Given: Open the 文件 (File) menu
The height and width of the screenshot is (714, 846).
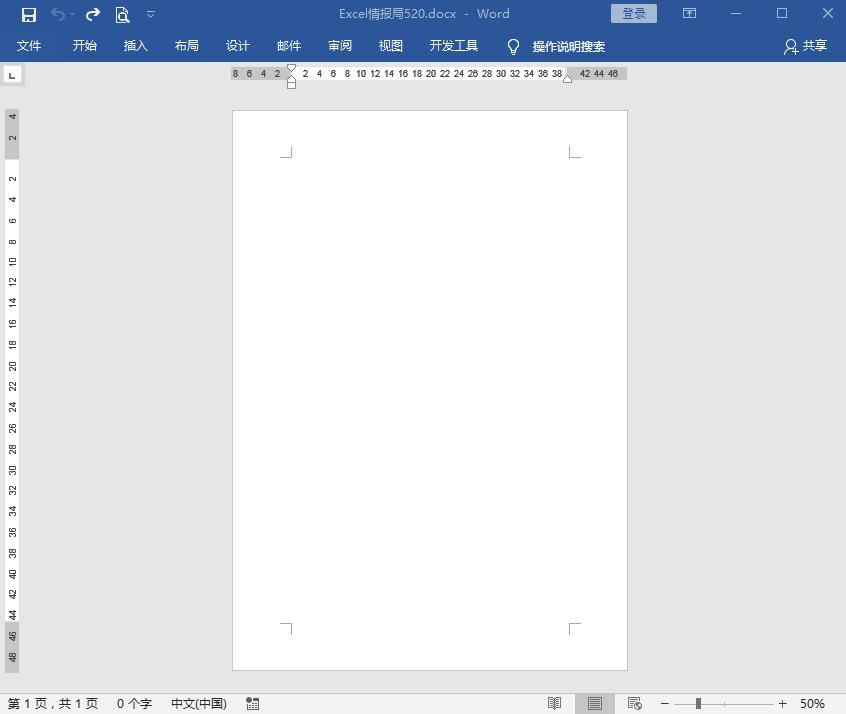Looking at the screenshot, I should pos(29,46).
